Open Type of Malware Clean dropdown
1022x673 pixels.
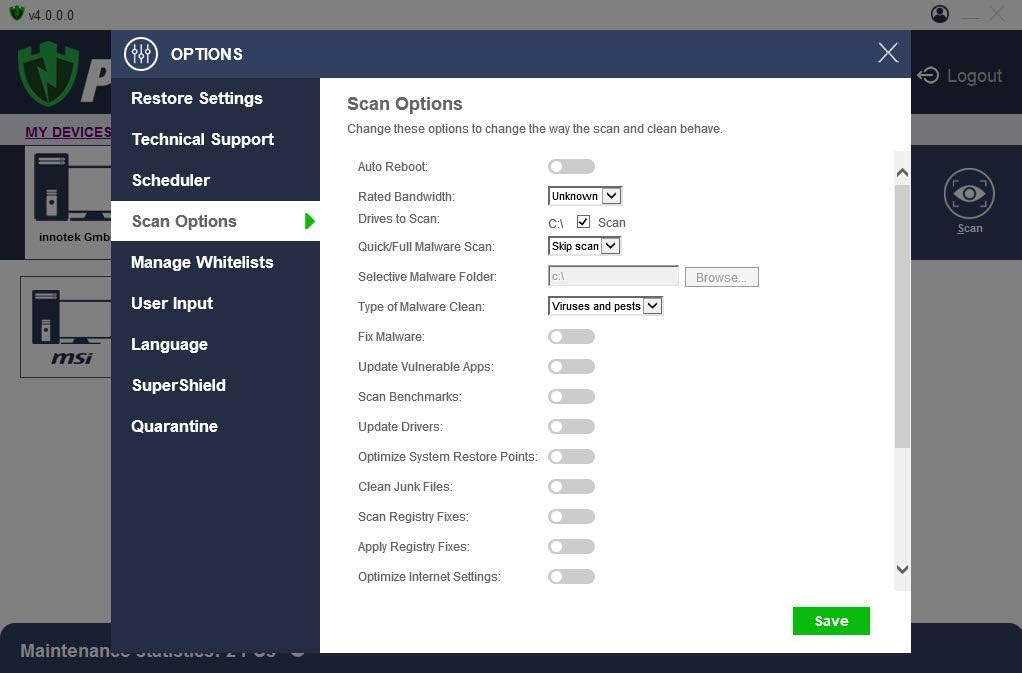605,306
